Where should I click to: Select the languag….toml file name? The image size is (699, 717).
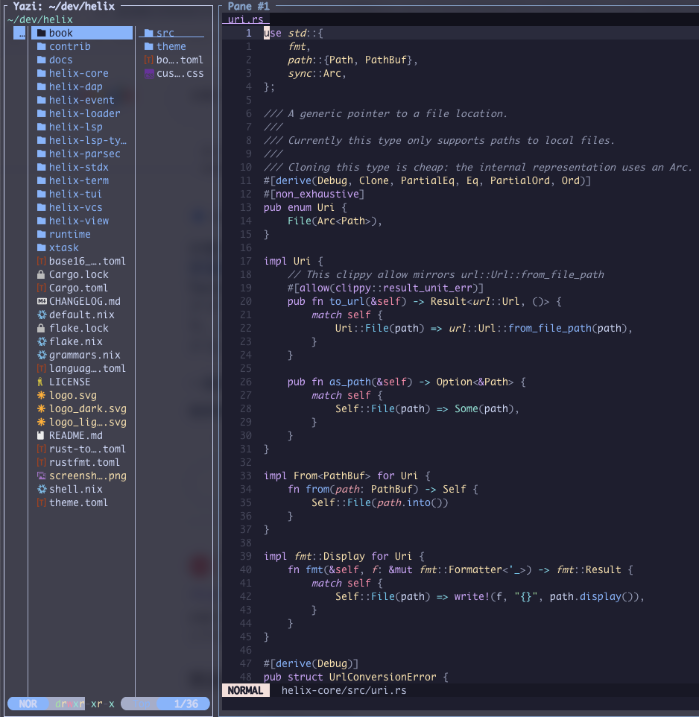(x=87, y=369)
